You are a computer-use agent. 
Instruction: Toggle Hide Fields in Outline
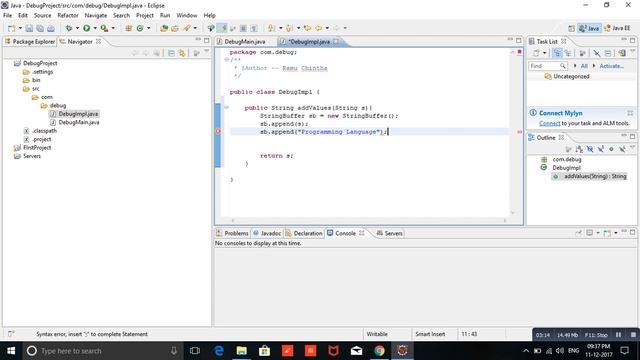pos(590,149)
